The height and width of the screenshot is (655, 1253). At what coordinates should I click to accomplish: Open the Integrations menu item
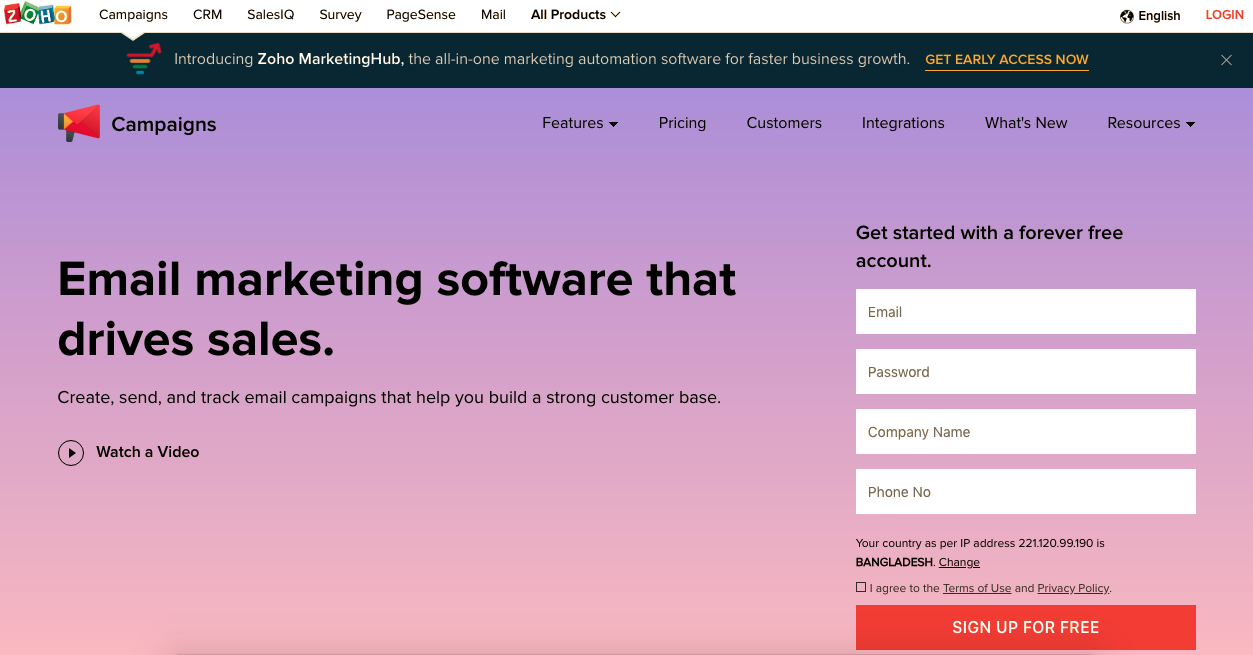point(903,123)
